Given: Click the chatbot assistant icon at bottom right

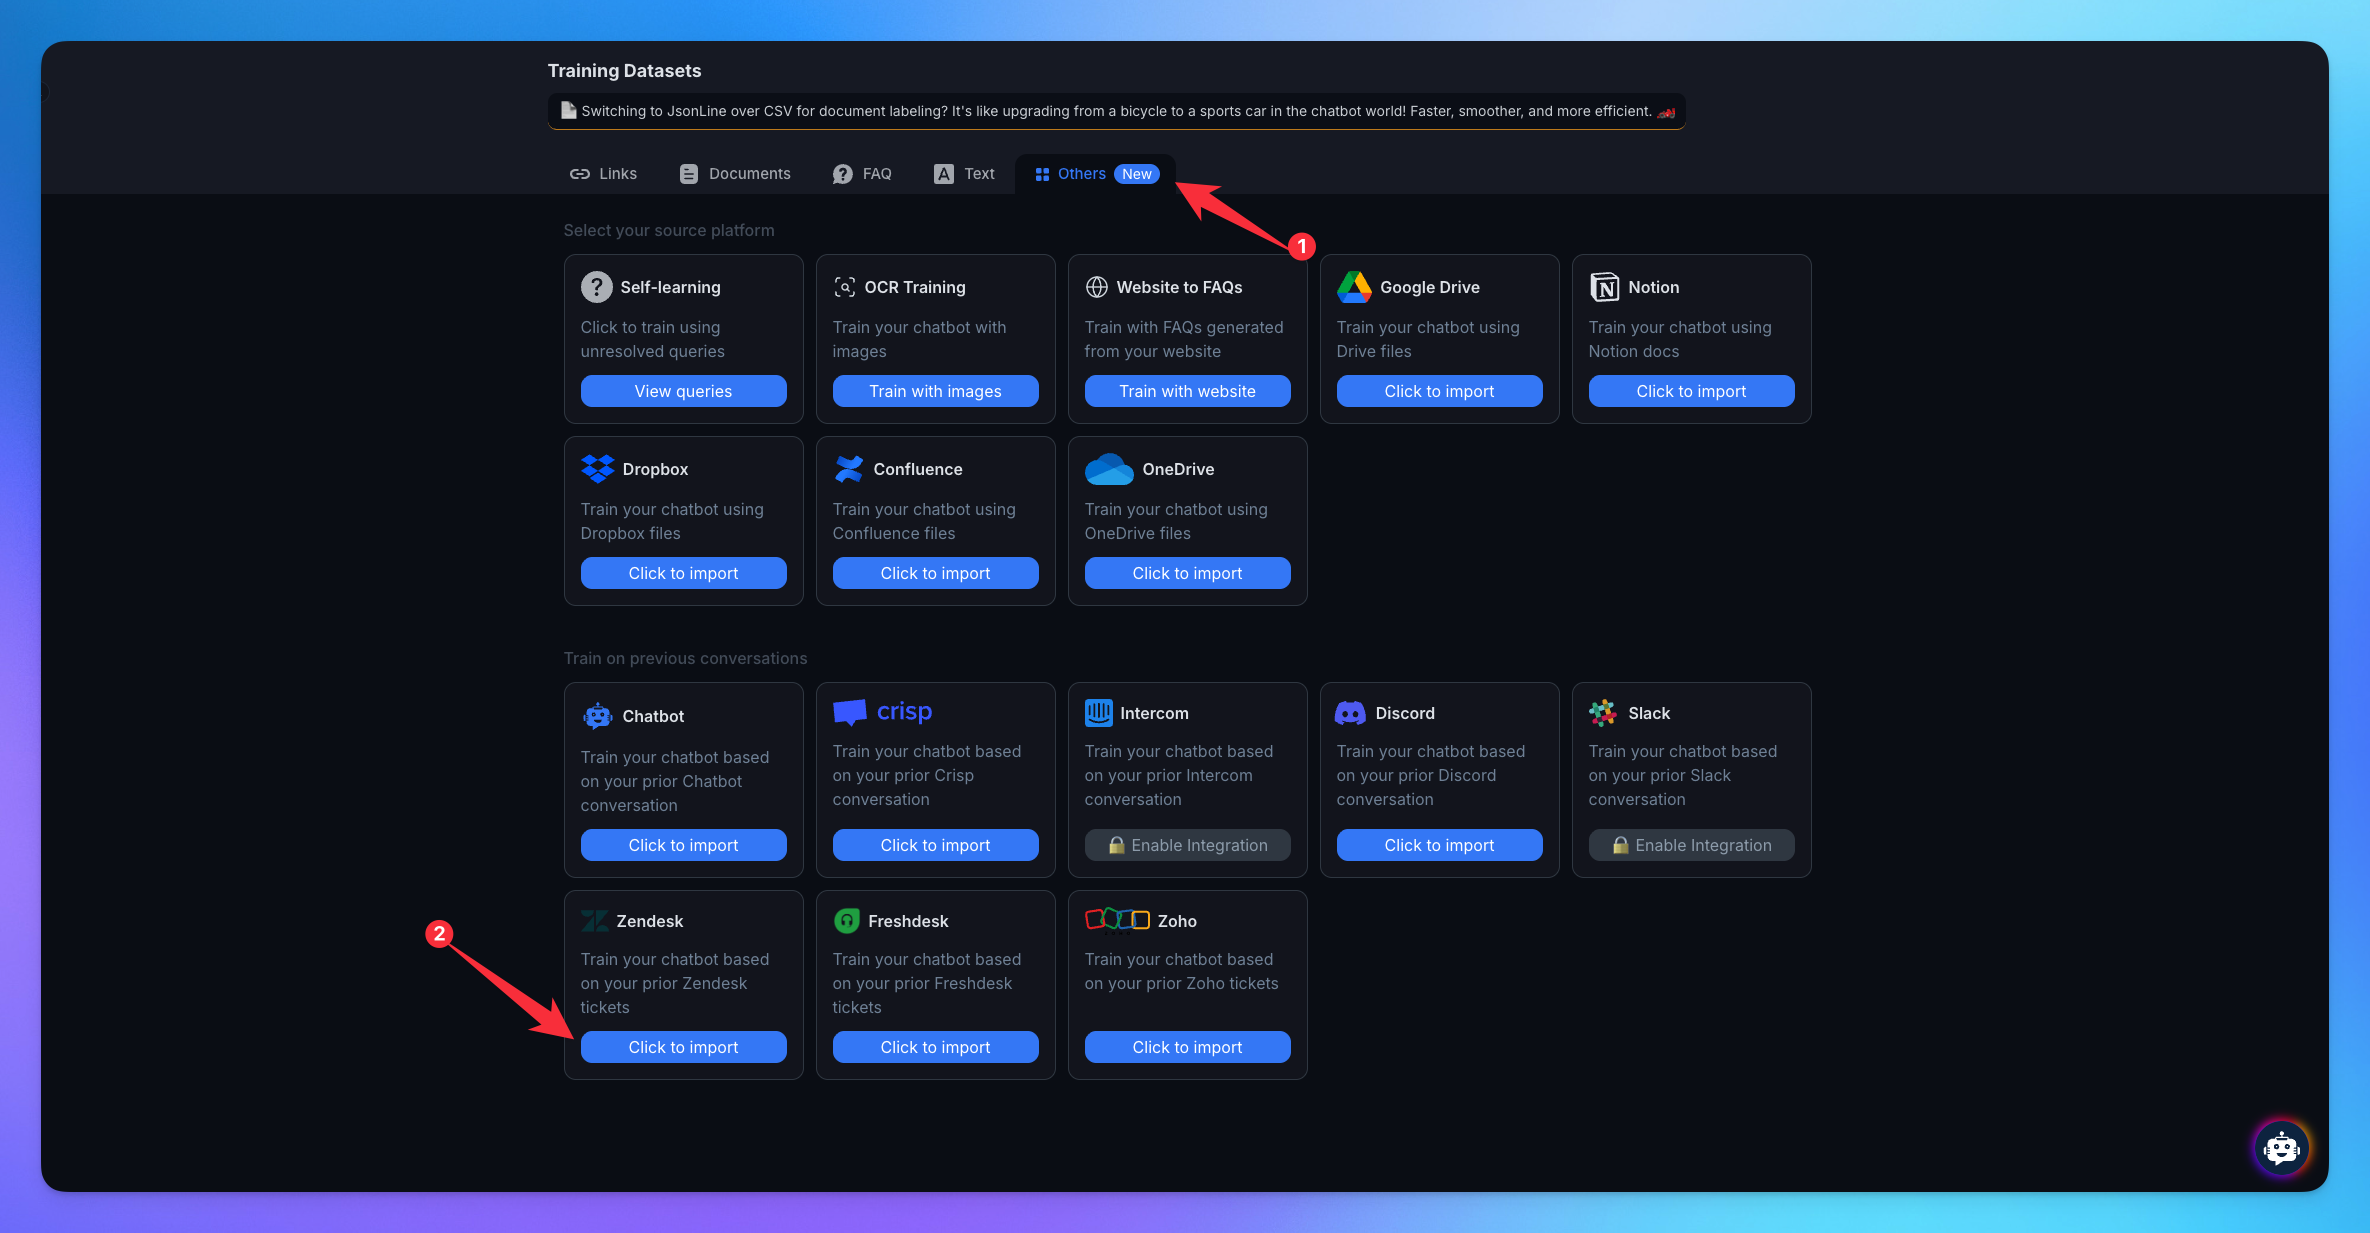Looking at the screenshot, I should (x=2281, y=1148).
